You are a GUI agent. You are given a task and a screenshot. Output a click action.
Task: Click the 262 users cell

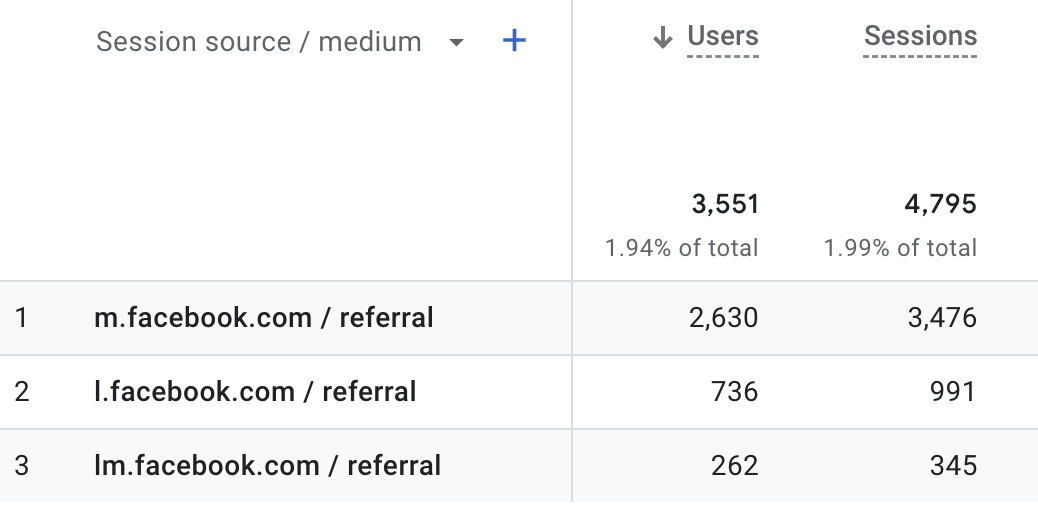(735, 466)
